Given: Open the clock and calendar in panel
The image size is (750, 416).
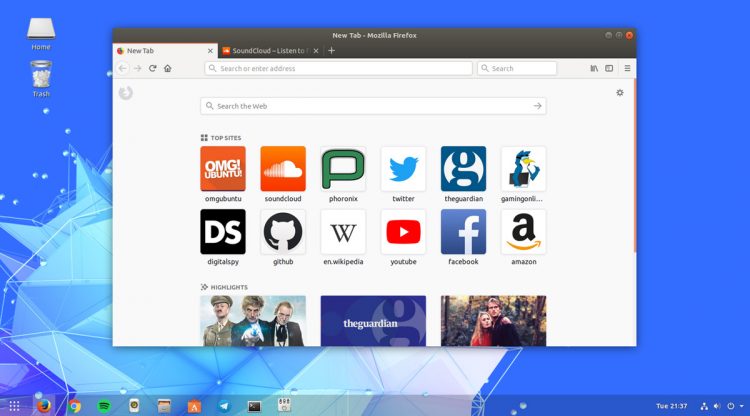Looking at the screenshot, I should click(x=672, y=406).
